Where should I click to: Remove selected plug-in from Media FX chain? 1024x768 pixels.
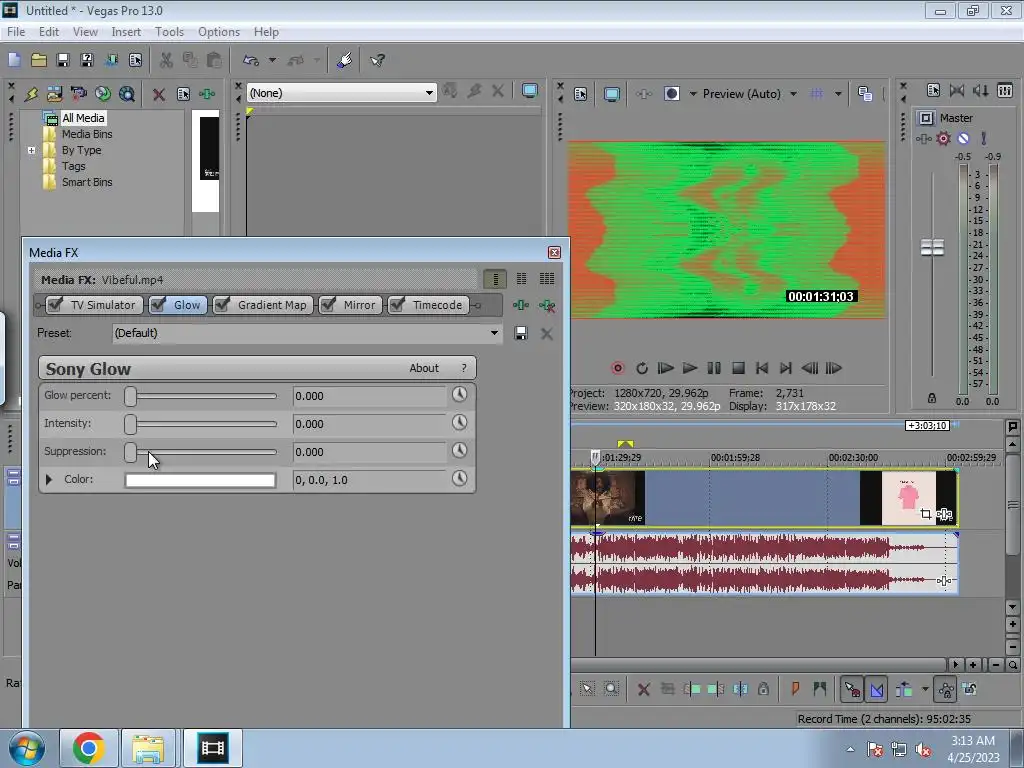click(547, 305)
